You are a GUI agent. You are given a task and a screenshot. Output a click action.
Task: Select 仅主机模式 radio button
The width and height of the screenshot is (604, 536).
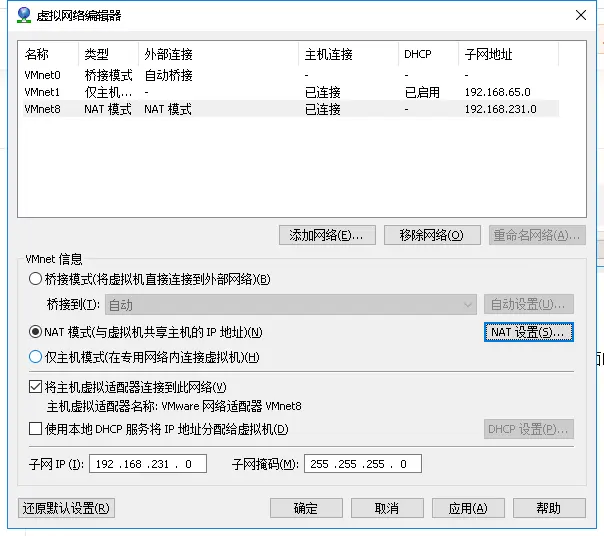click(x=35, y=357)
